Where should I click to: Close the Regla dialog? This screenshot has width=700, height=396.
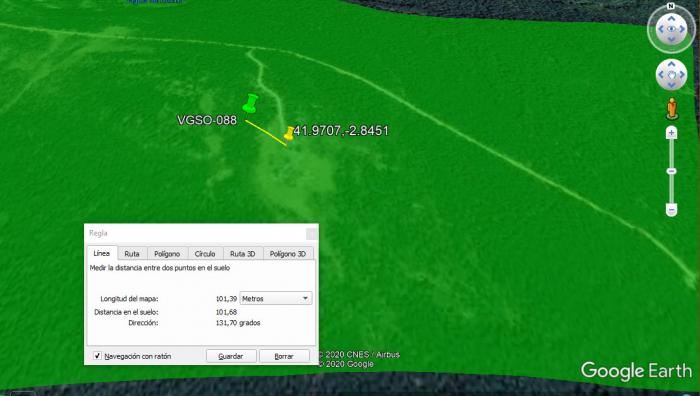click(x=312, y=233)
